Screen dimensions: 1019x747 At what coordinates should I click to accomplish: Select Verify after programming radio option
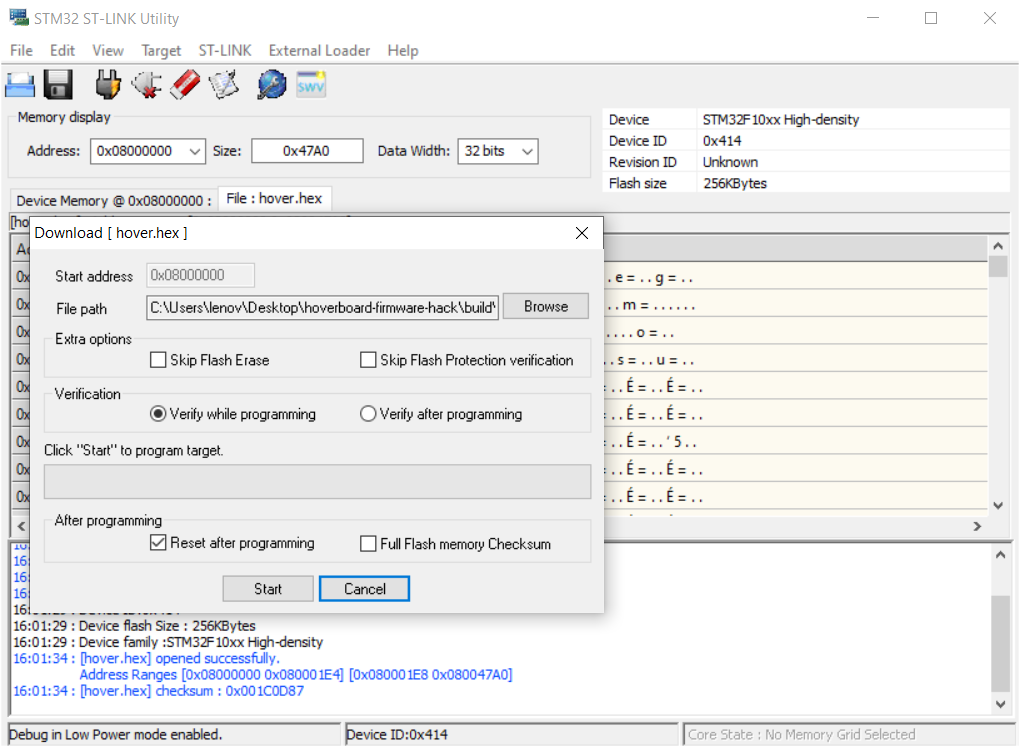coord(368,414)
